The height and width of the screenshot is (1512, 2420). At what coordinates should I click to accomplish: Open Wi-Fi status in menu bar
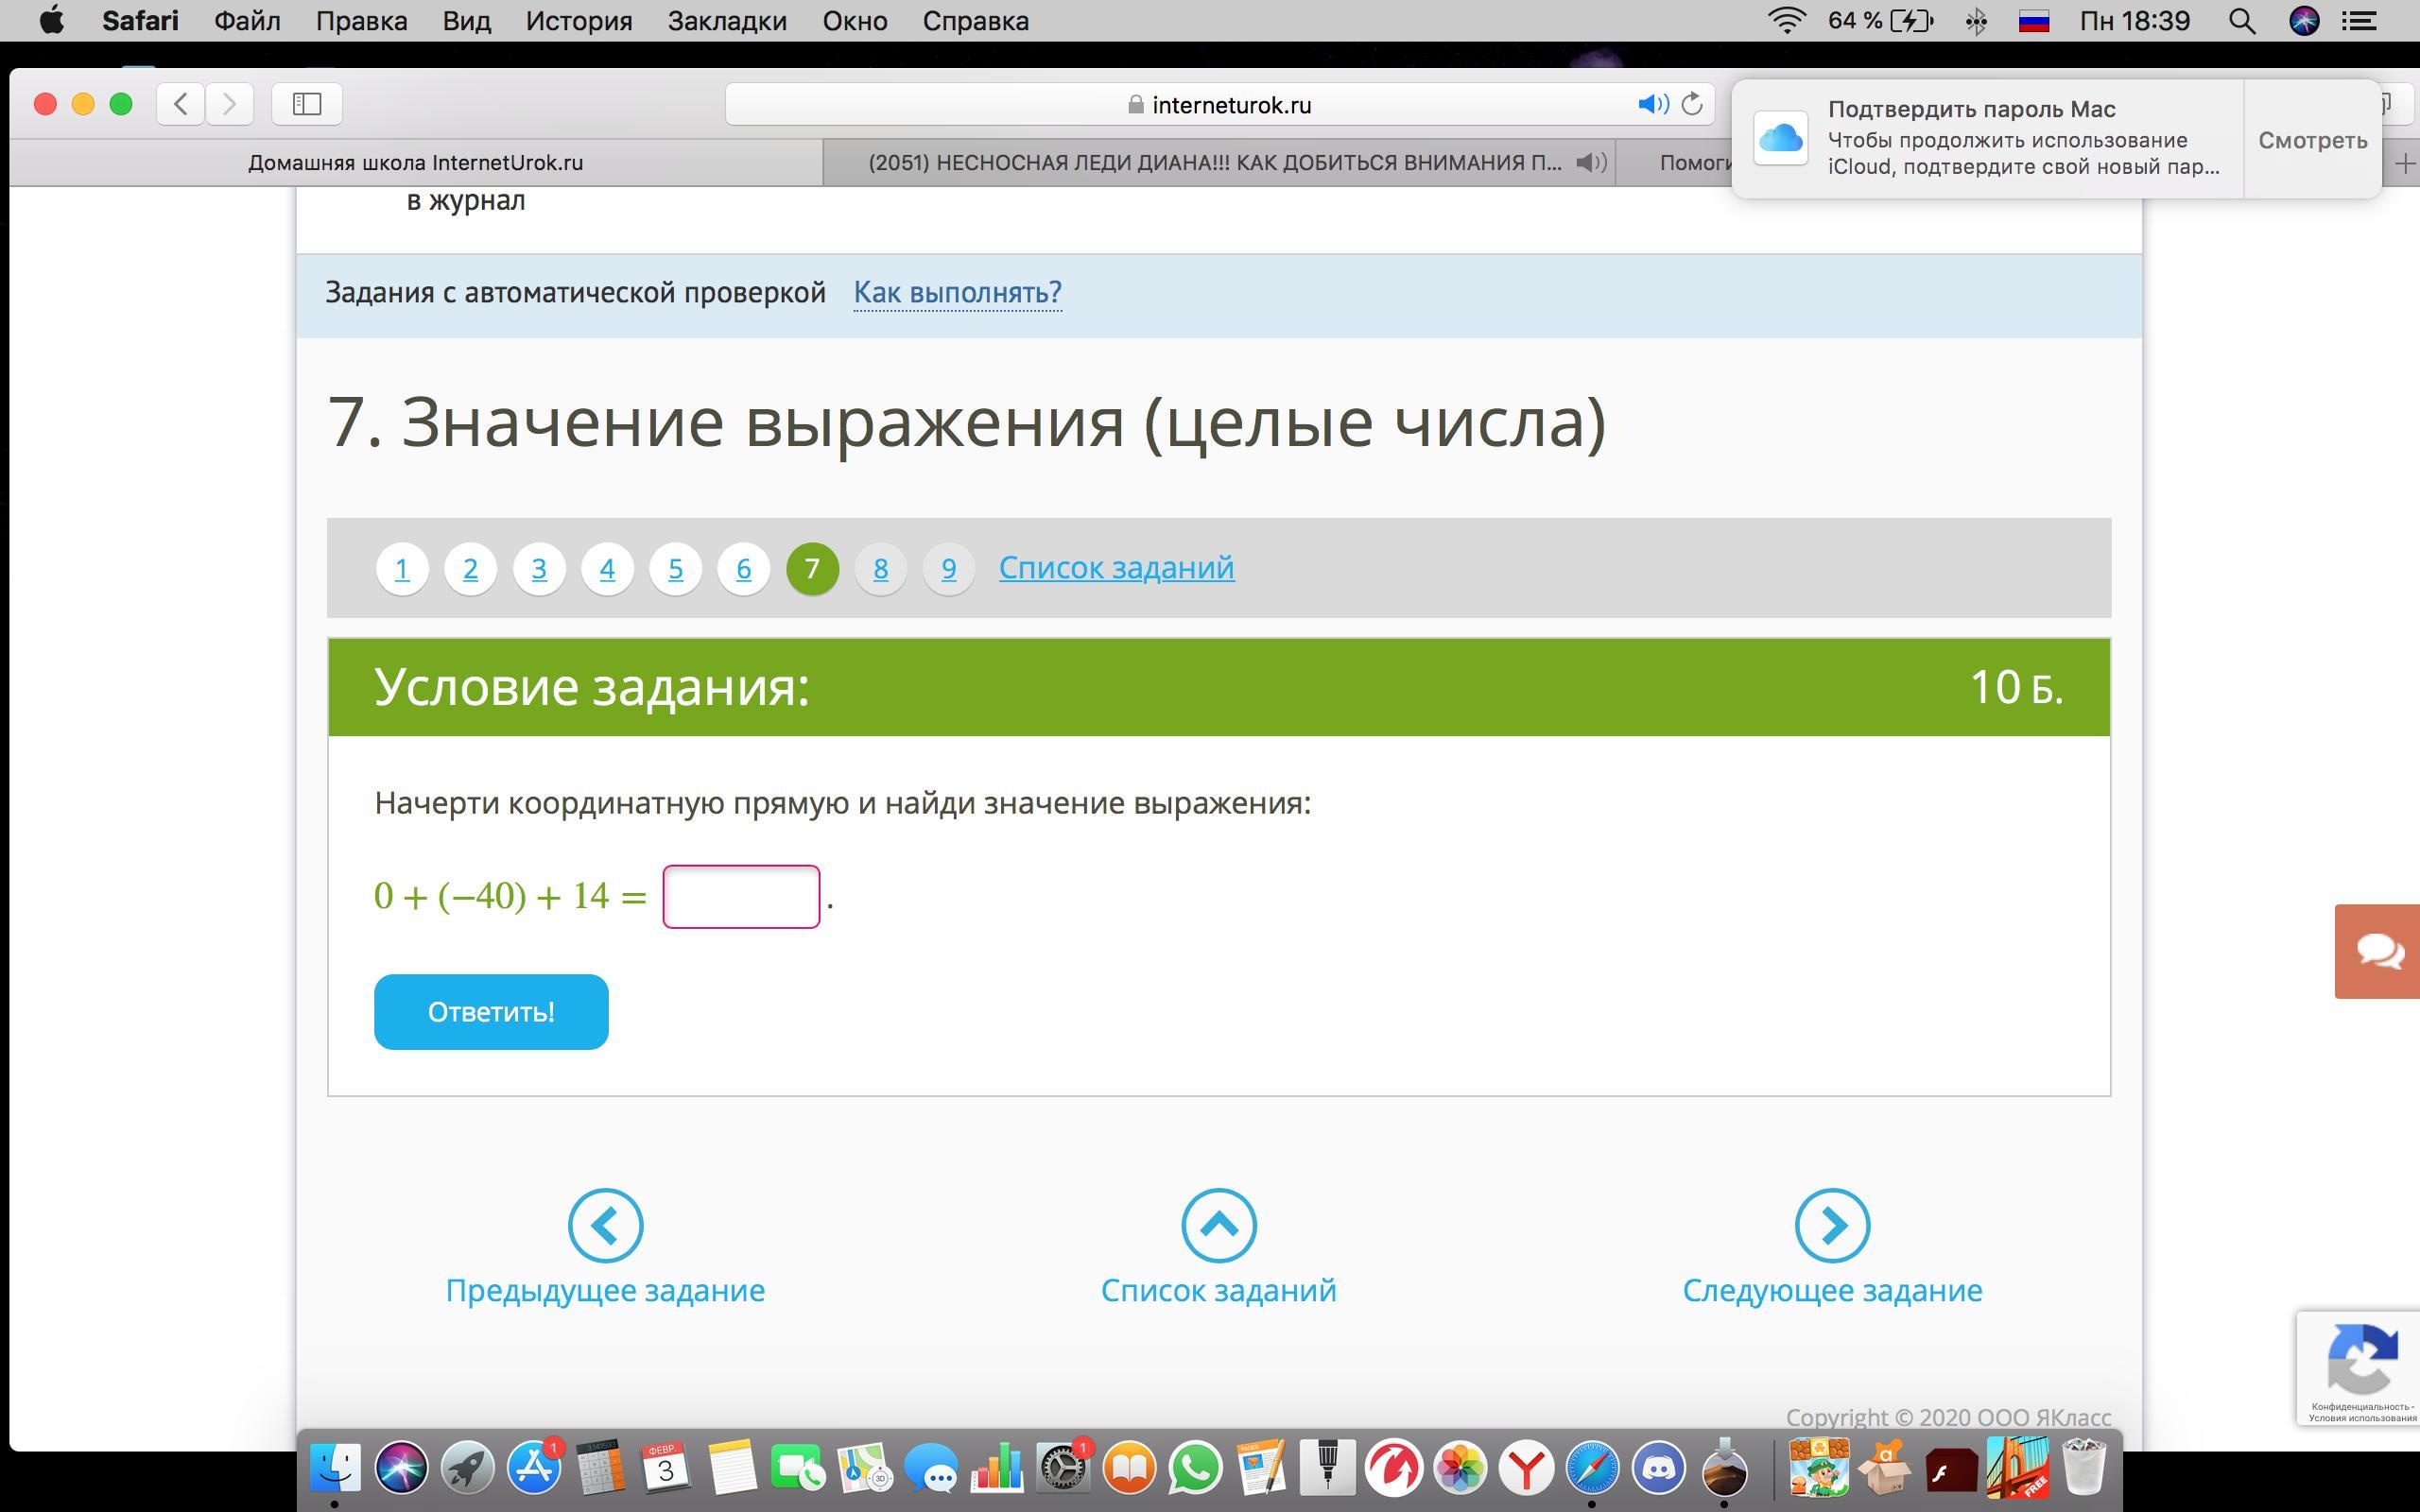[x=1786, y=21]
